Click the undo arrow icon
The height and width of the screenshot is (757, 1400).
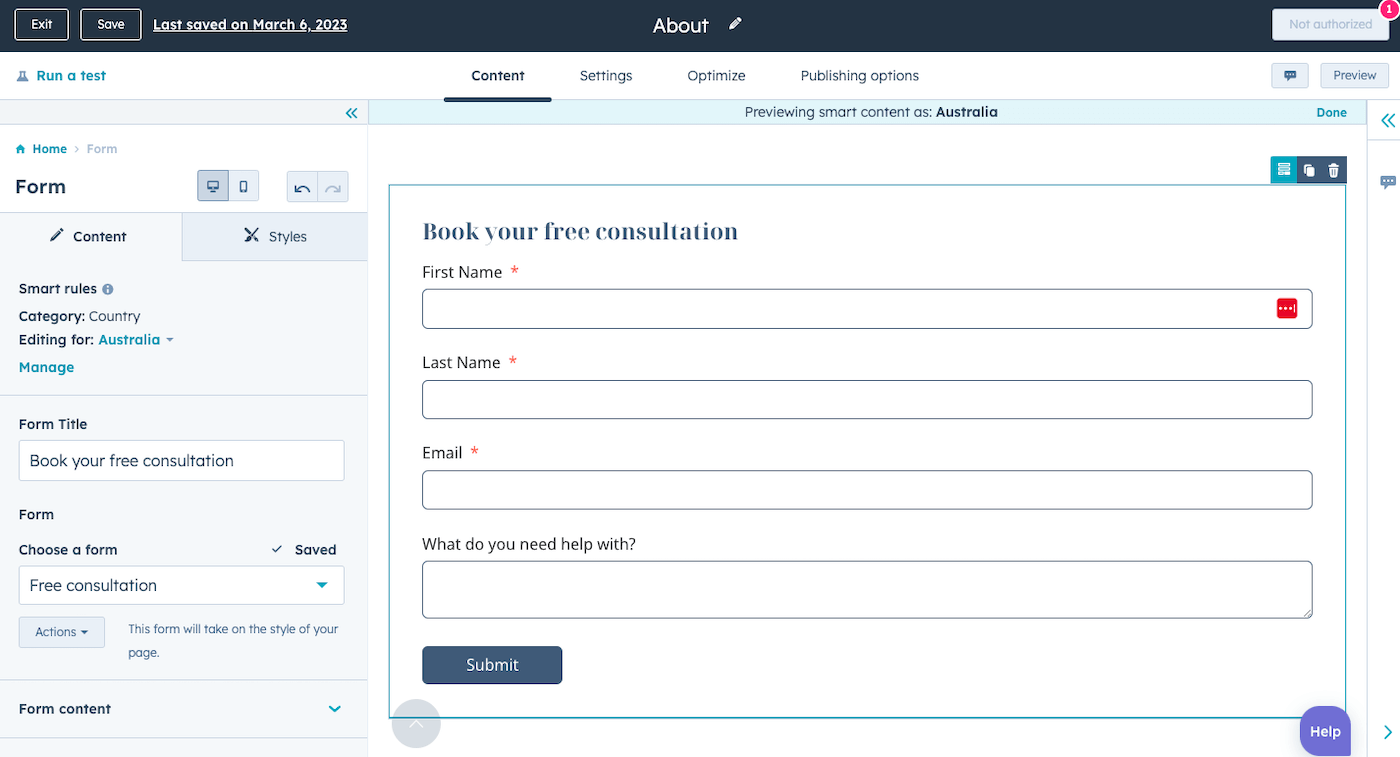[x=302, y=187]
